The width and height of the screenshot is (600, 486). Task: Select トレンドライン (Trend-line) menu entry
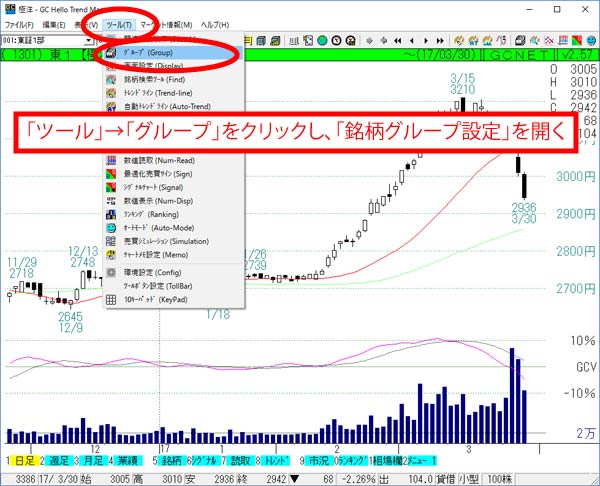(x=174, y=93)
